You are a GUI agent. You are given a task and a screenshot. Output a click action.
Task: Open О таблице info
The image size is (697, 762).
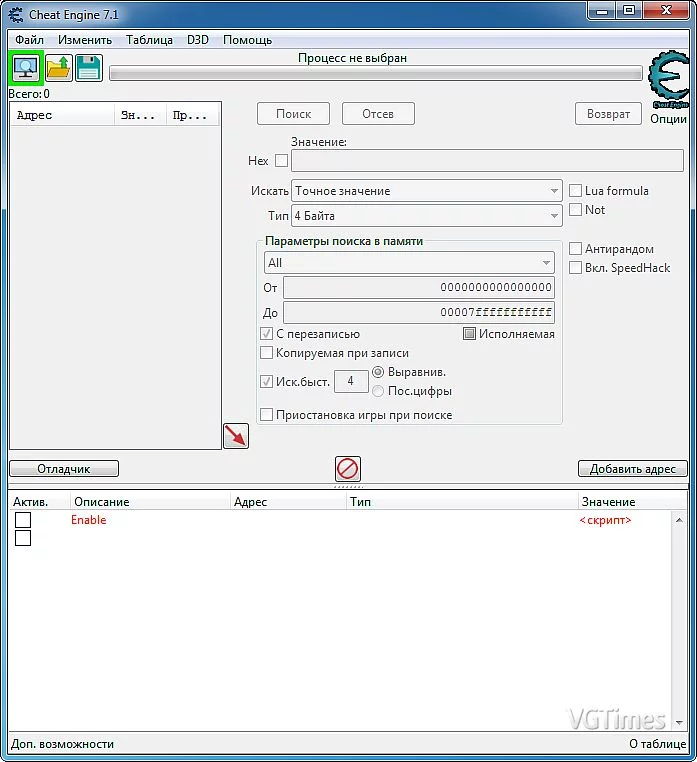658,744
